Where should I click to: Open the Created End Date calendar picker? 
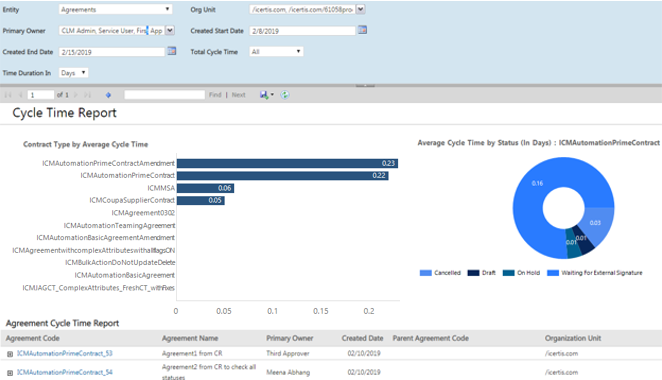171,51
